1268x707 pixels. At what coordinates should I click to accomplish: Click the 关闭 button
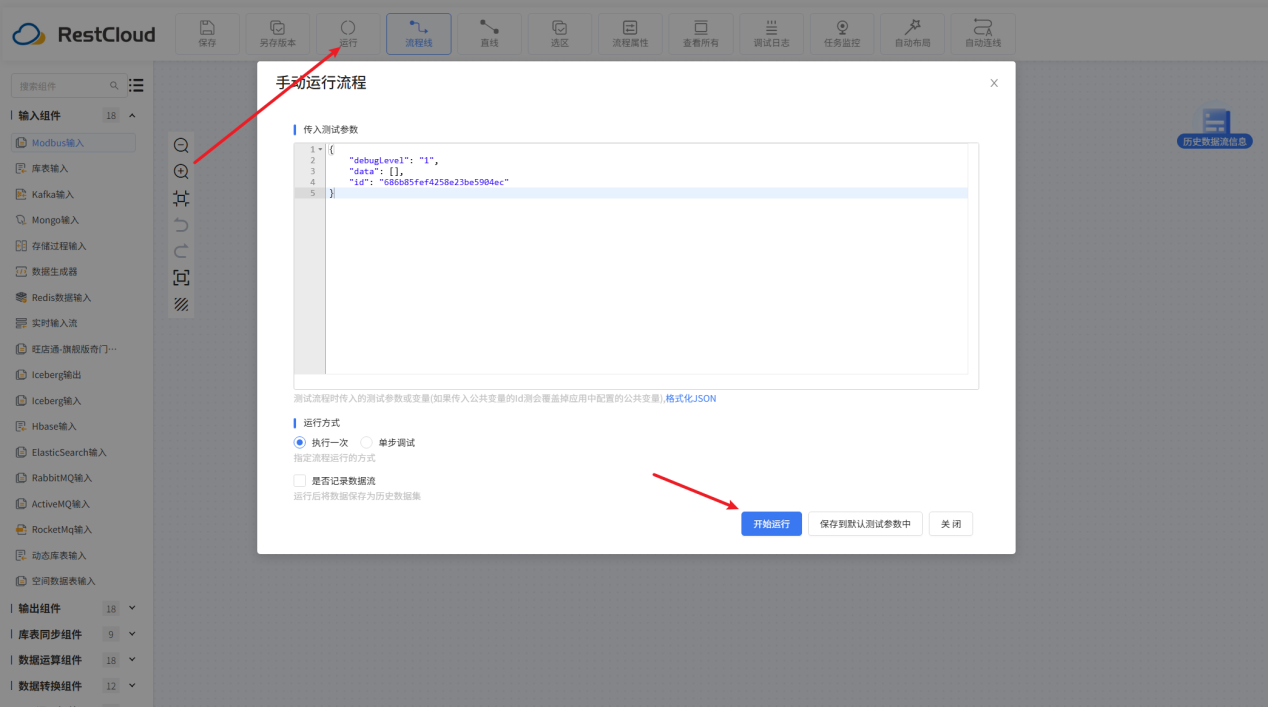click(951, 524)
